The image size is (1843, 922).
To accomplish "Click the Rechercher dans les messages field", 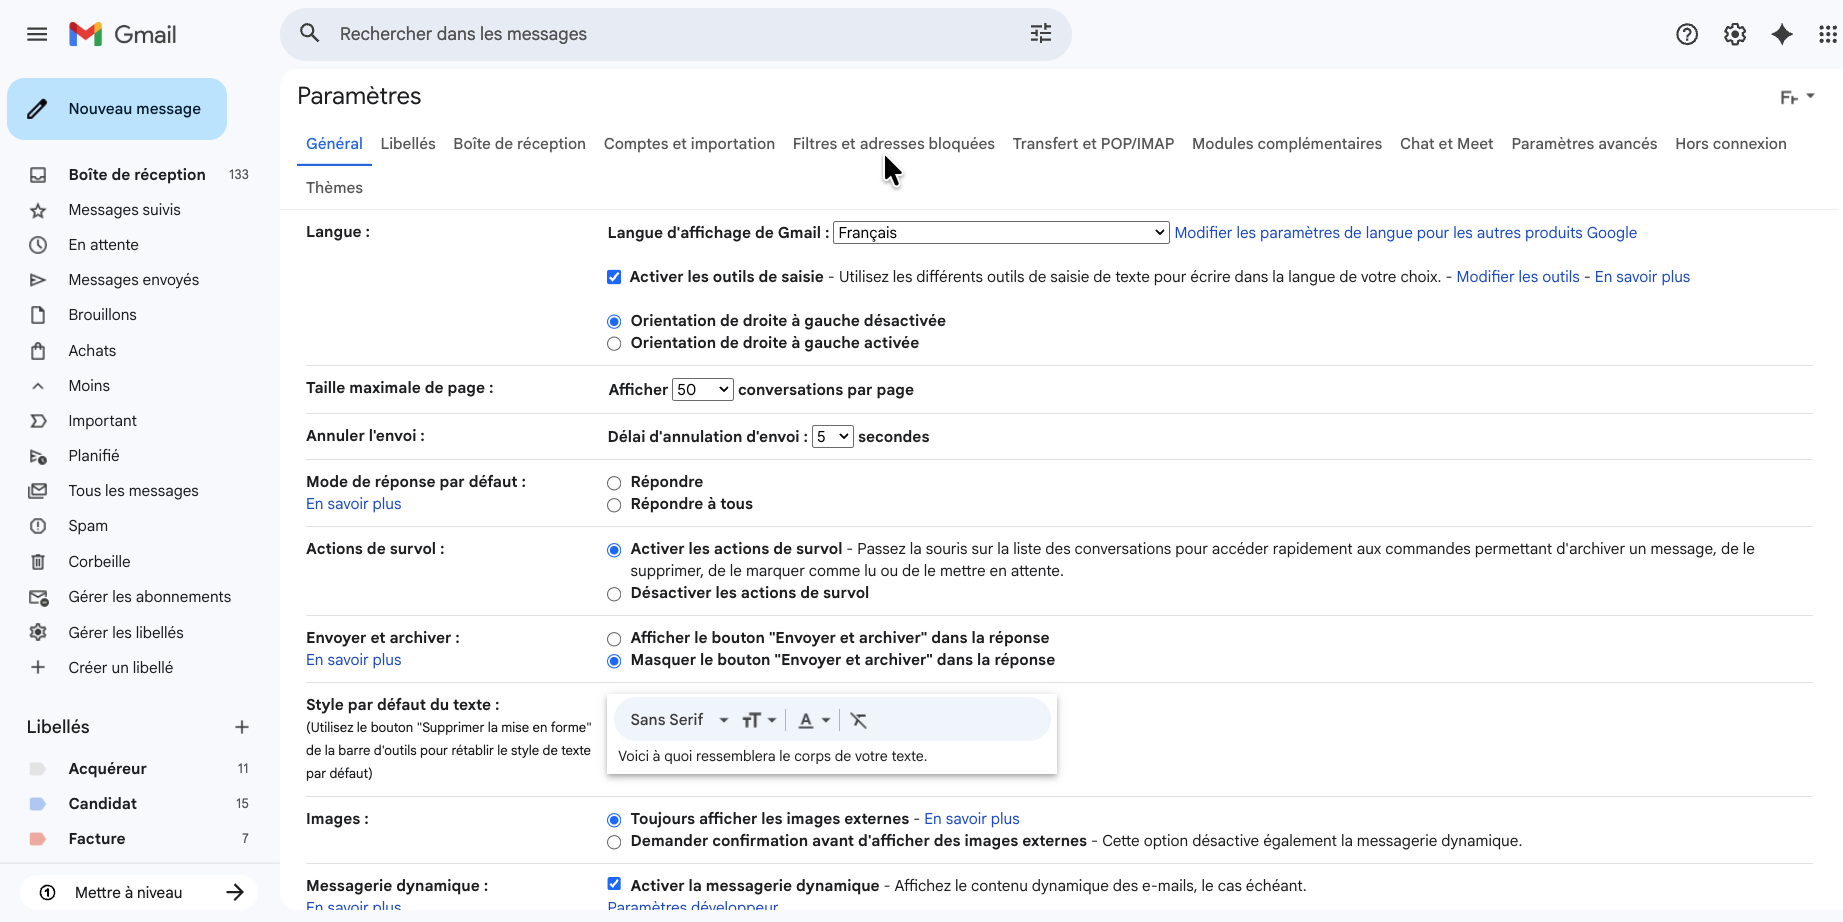I will tap(660, 34).
